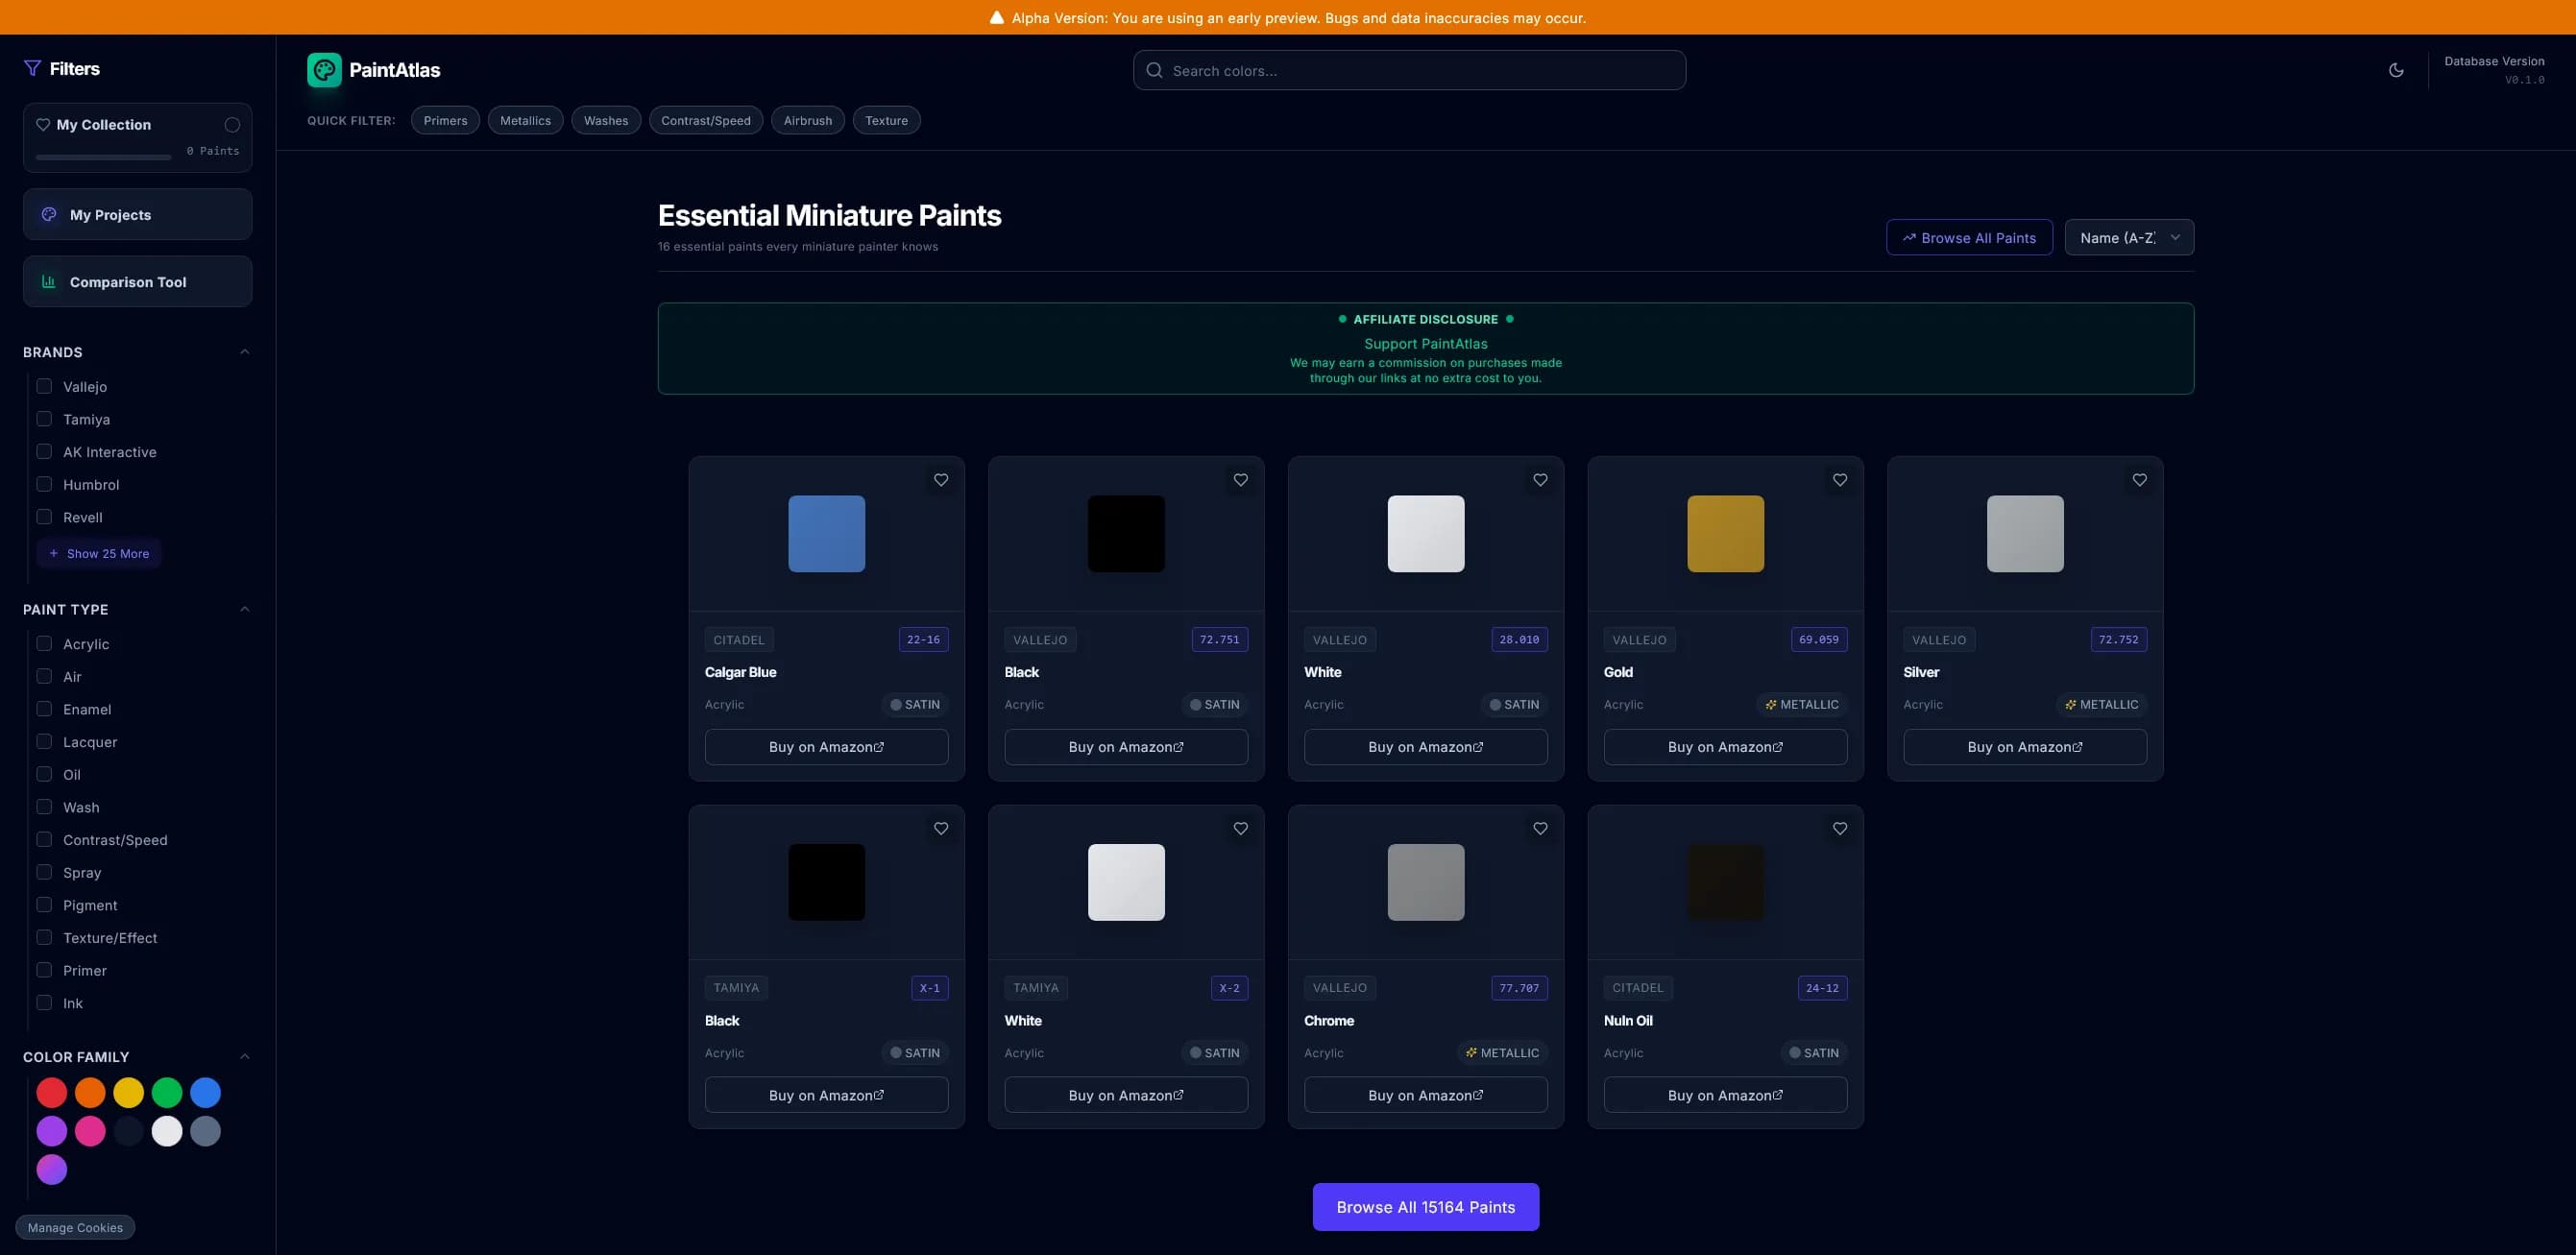
Task: Check the Wash paint type filter
Action: pos(44,806)
